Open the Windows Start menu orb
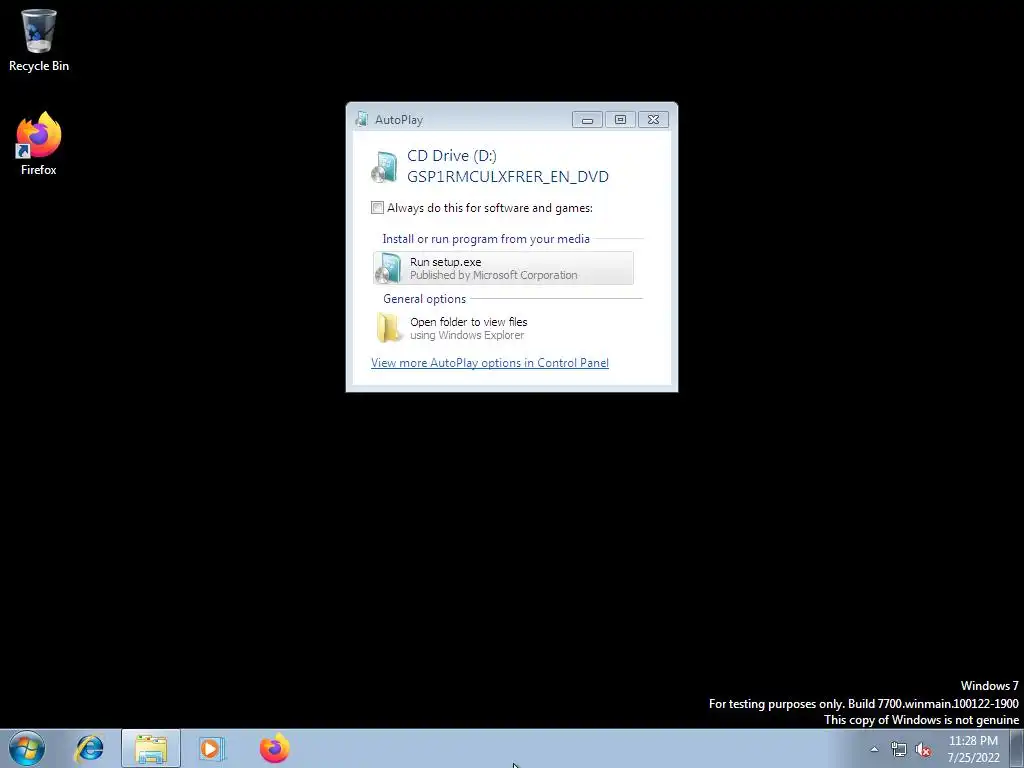The height and width of the screenshot is (768, 1024). click(x=27, y=748)
